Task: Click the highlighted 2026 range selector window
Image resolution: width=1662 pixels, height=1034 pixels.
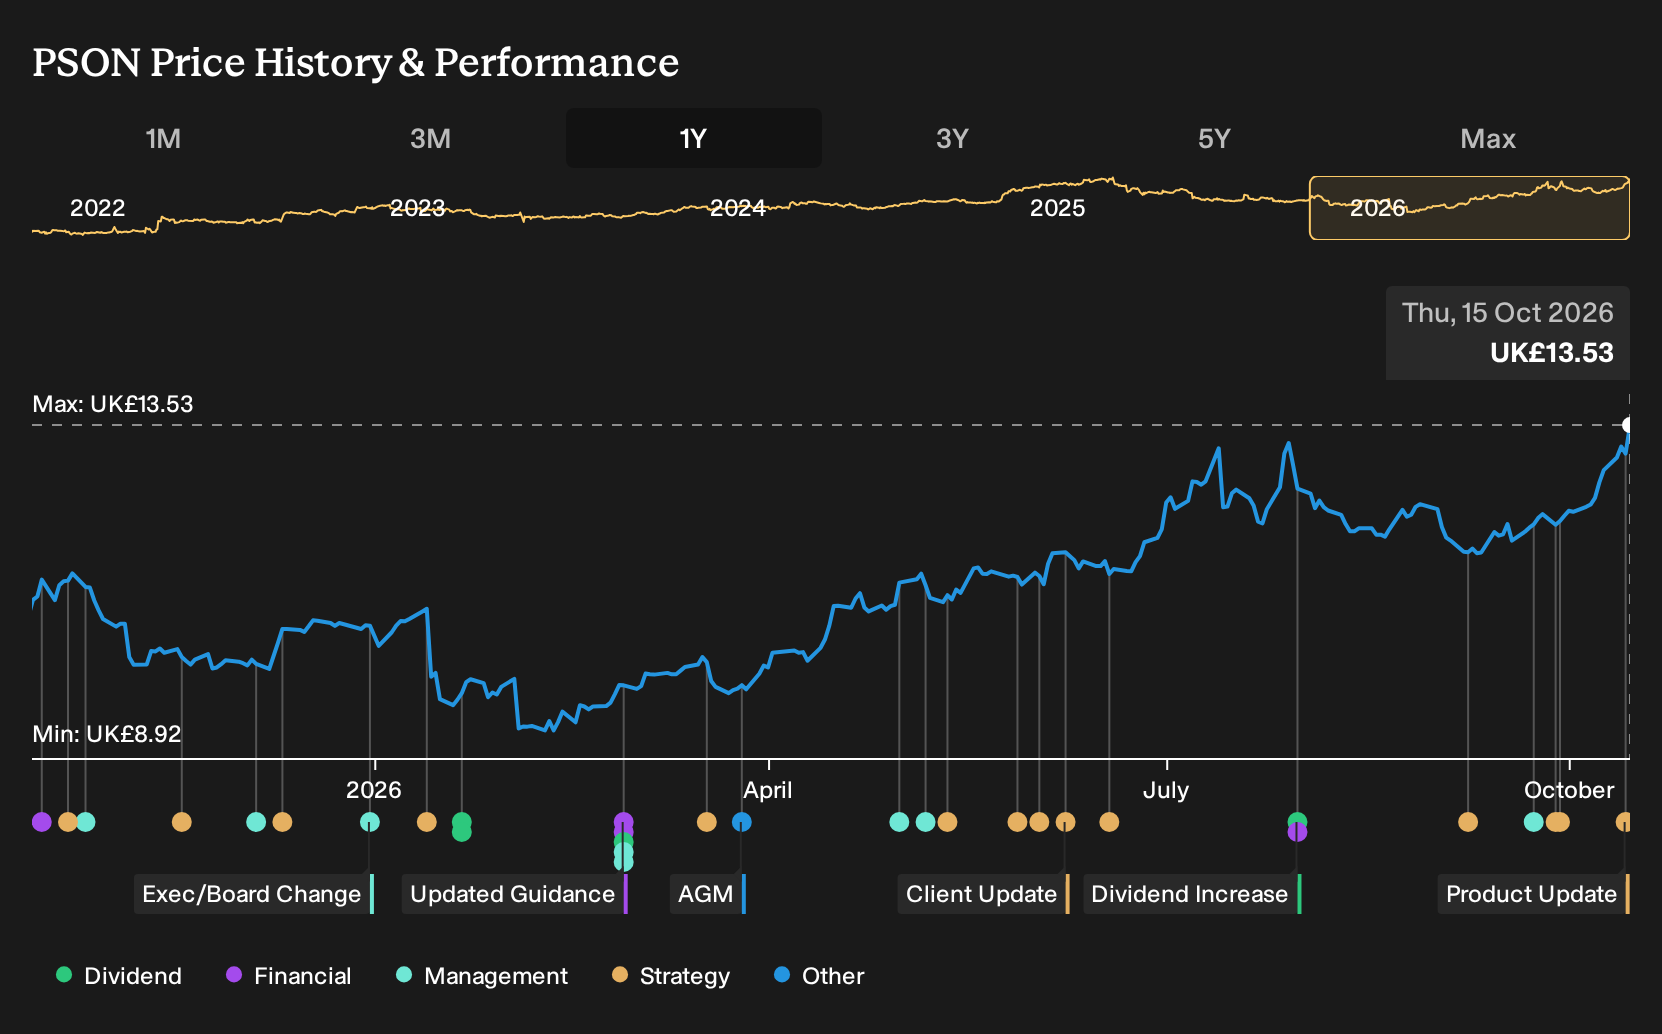Action: point(1469,208)
